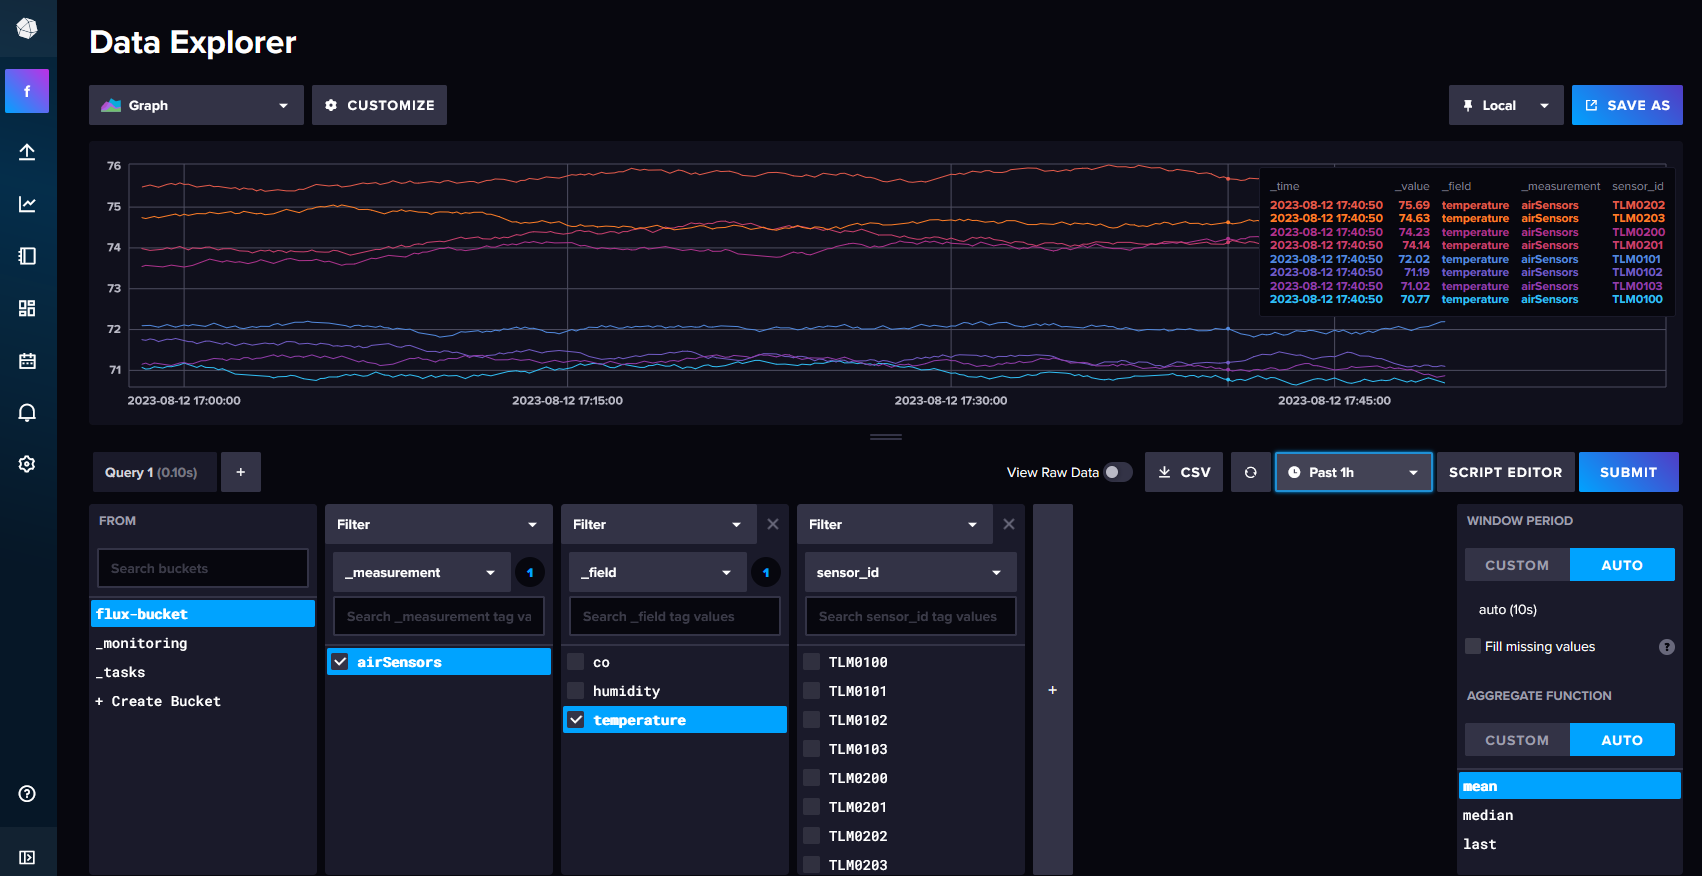This screenshot has width=1702, height=876.
Task: Remove the _field filter with X
Action: 773,524
